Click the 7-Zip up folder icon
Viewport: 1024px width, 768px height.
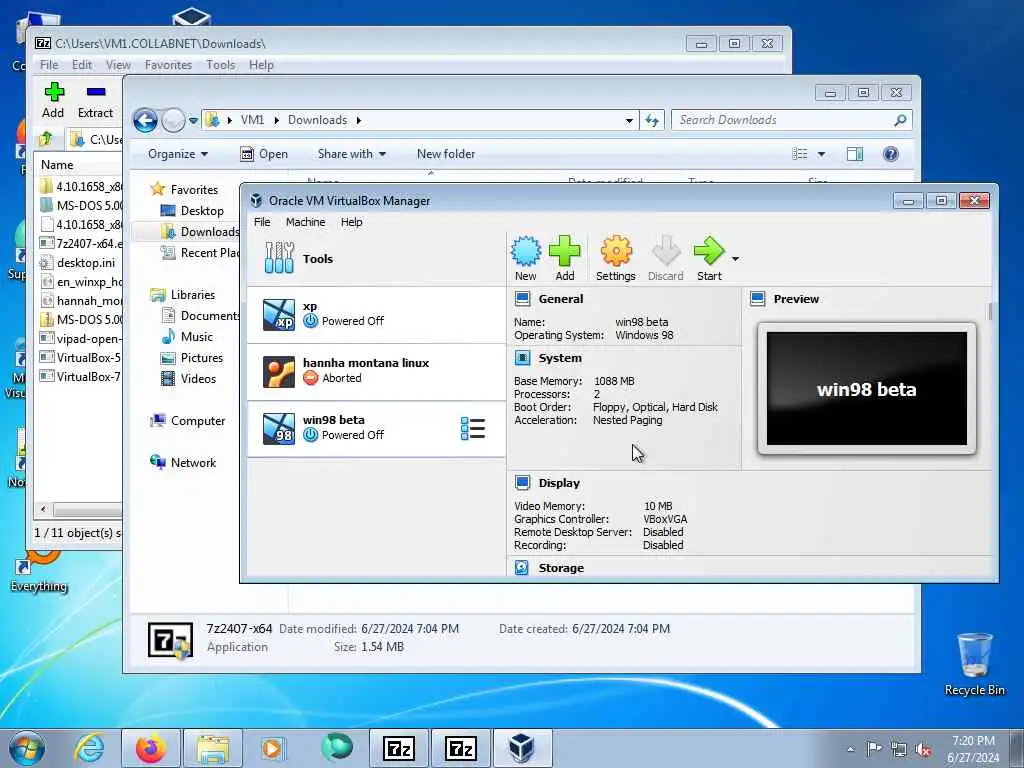click(x=46, y=138)
